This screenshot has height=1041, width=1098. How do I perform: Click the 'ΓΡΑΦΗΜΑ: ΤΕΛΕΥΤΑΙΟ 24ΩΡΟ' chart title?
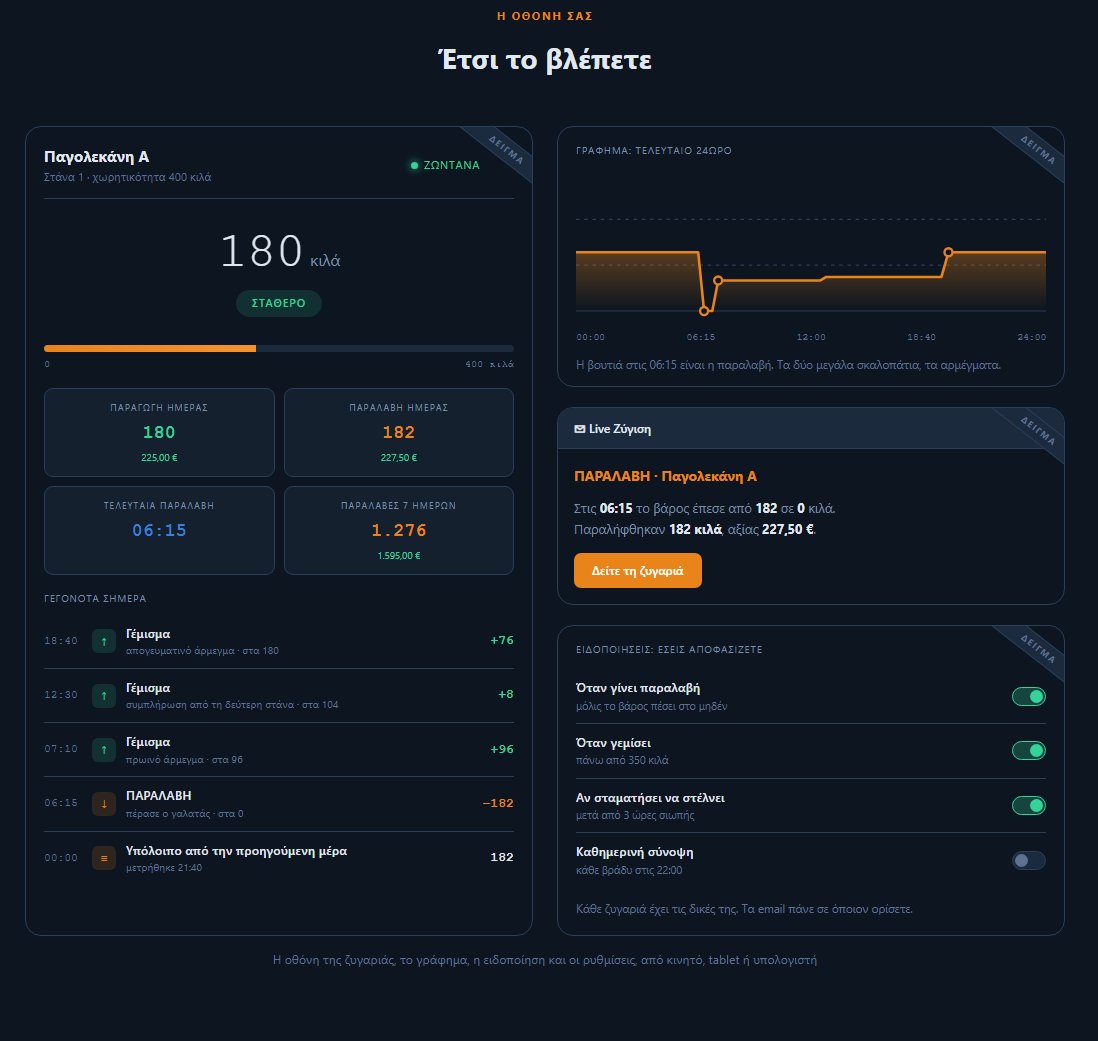(653, 151)
